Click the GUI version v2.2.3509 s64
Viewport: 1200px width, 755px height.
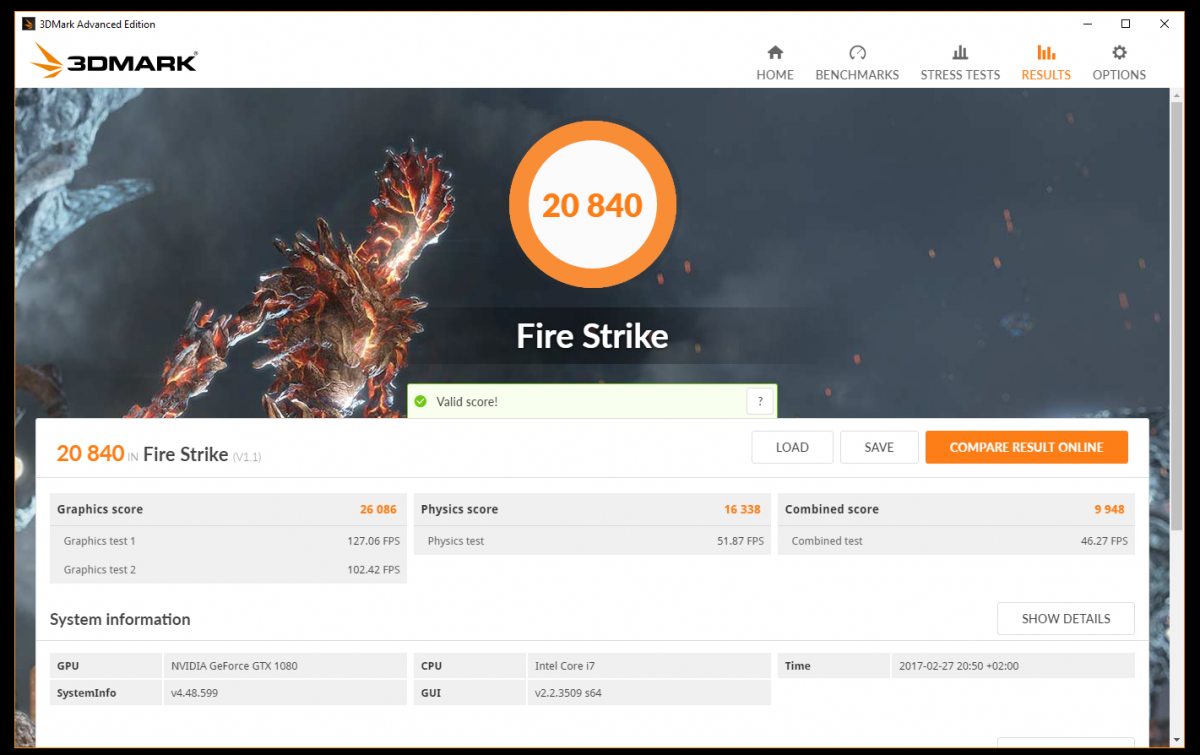[568, 693]
